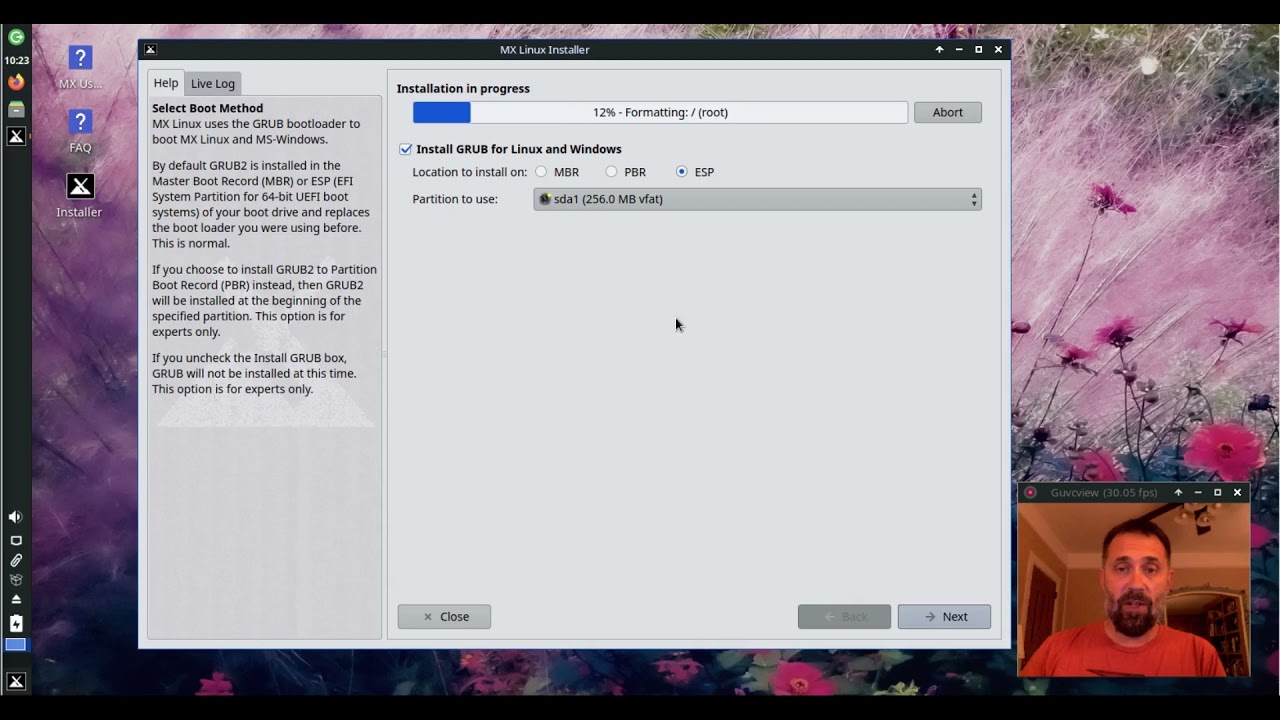Open MX User manual desktop icon
Image resolution: width=1280 pixels, height=720 pixels.
(x=80, y=67)
